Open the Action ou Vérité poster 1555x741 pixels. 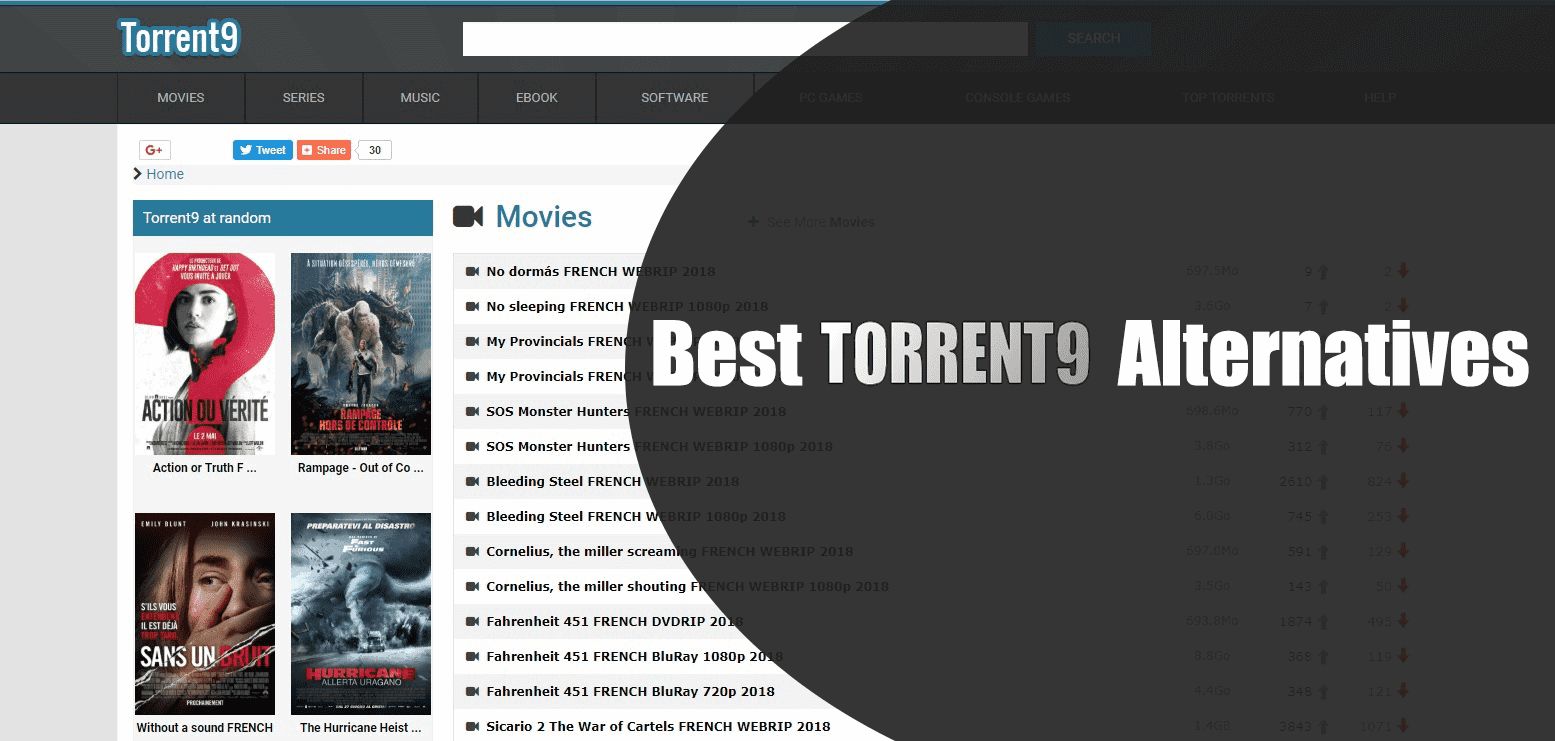(205, 354)
